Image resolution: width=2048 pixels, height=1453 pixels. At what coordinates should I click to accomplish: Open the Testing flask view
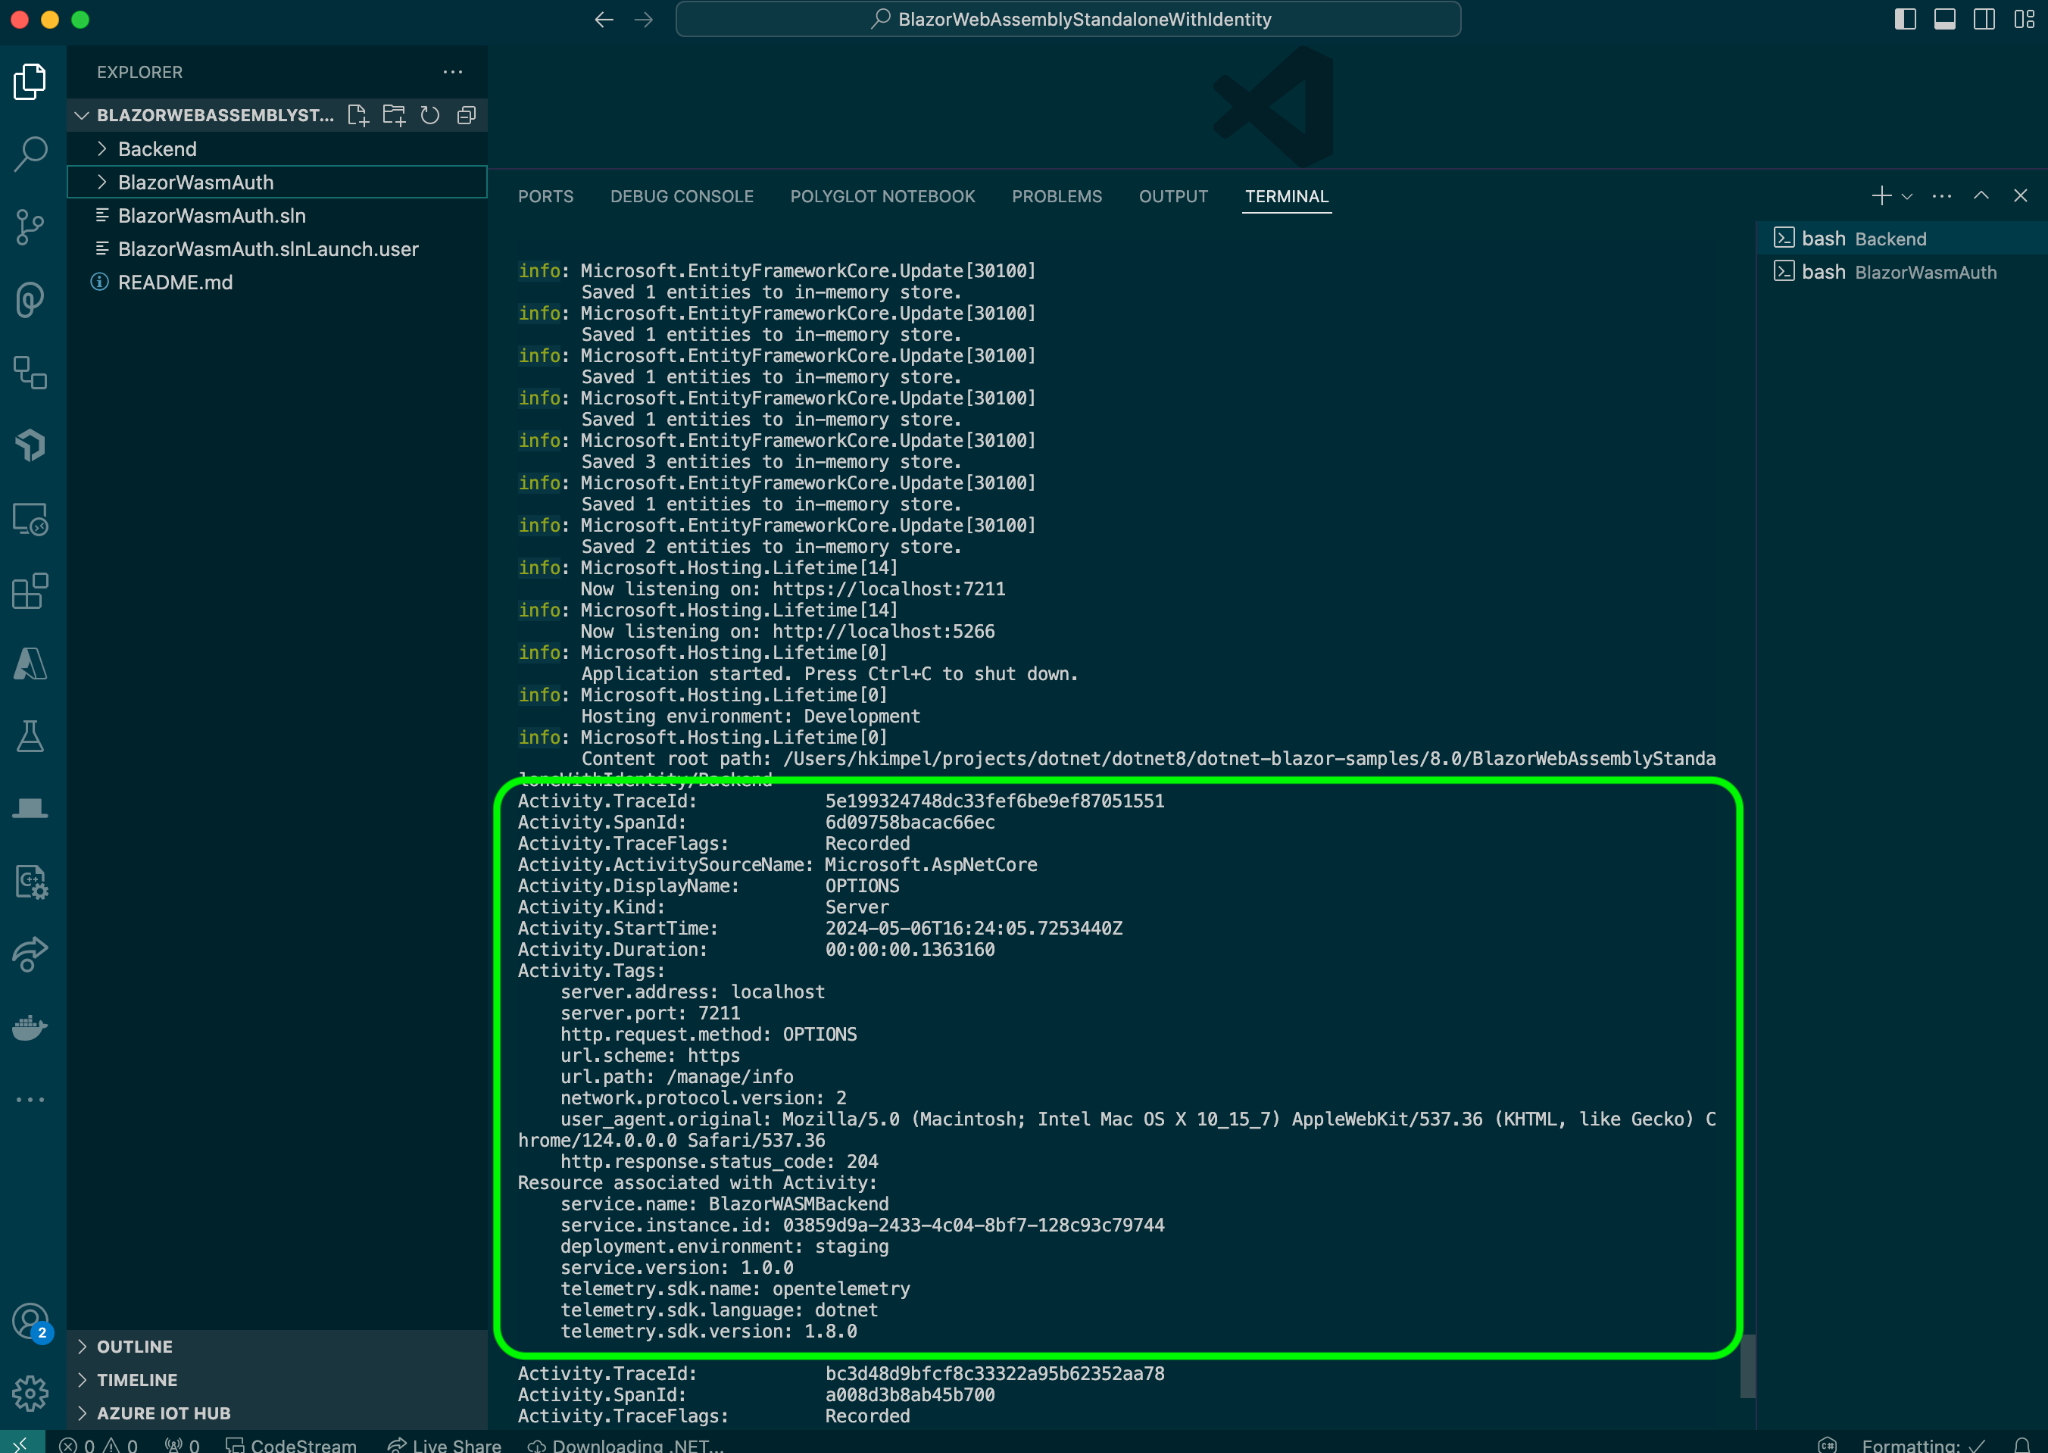(30, 737)
